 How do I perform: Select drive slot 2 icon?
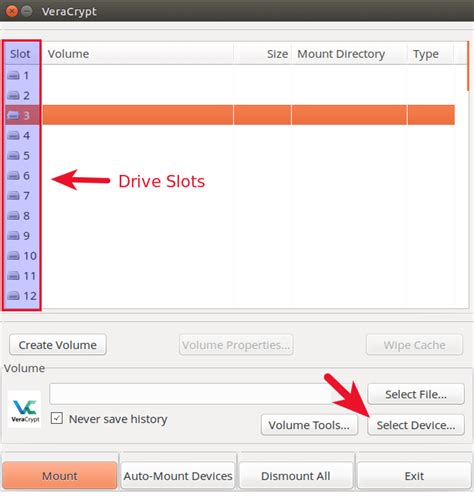click(x=14, y=96)
